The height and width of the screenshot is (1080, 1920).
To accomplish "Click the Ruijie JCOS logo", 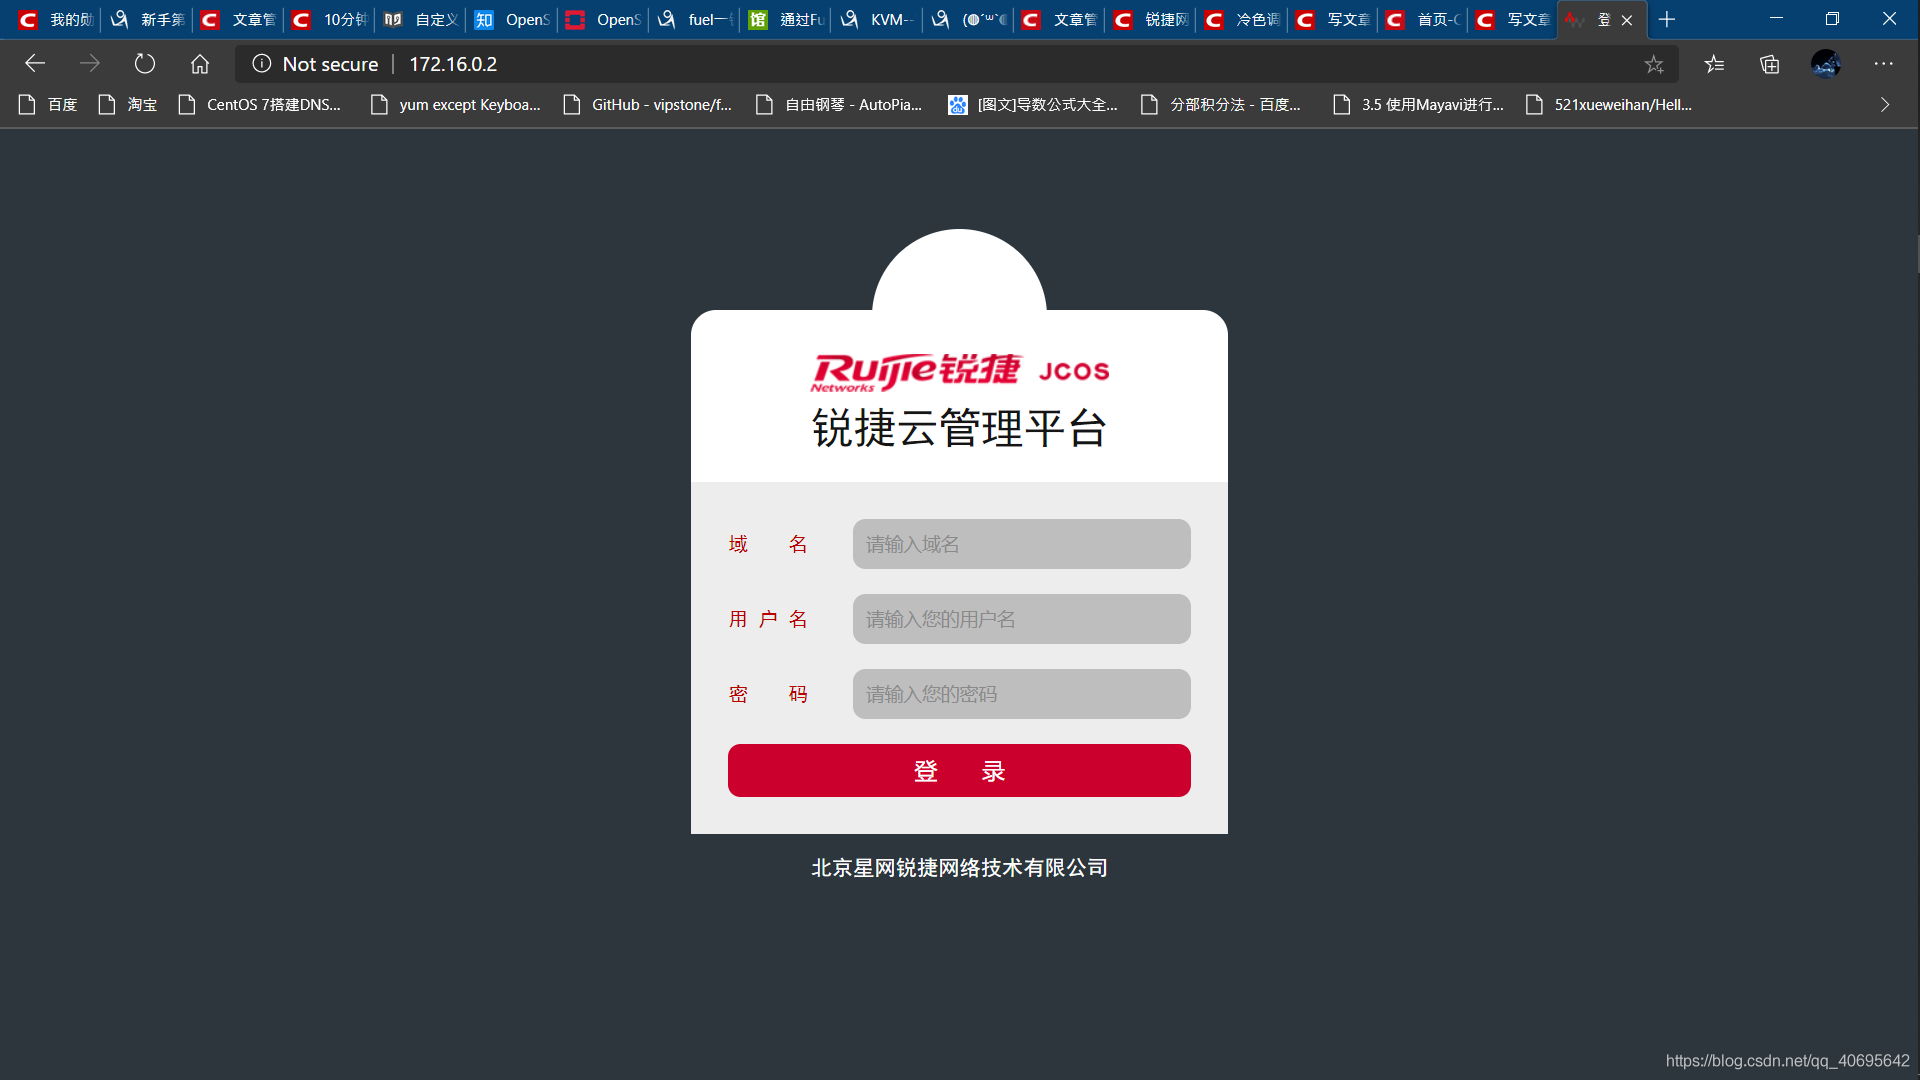I will (x=960, y=371).
